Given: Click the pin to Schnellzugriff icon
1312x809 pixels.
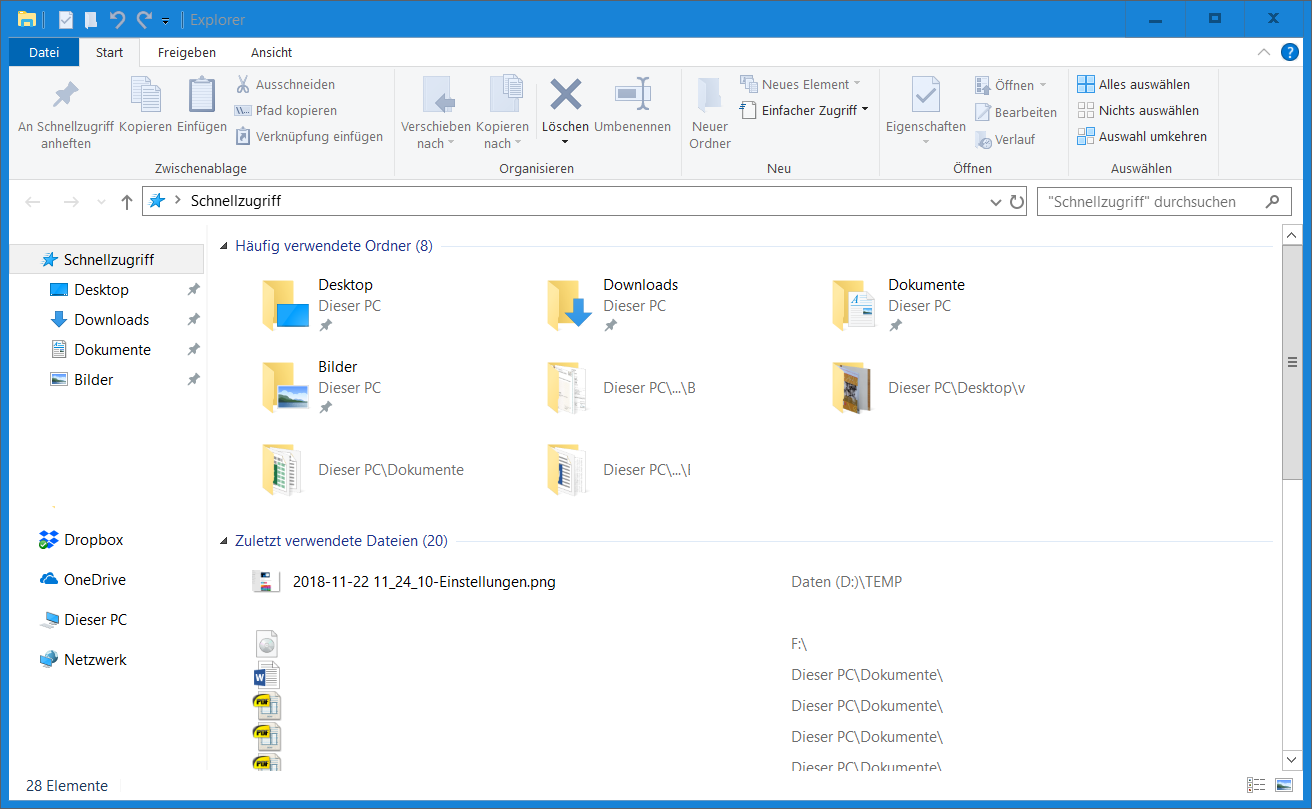Looking at the screenshot, I should [x=66, y=95].
